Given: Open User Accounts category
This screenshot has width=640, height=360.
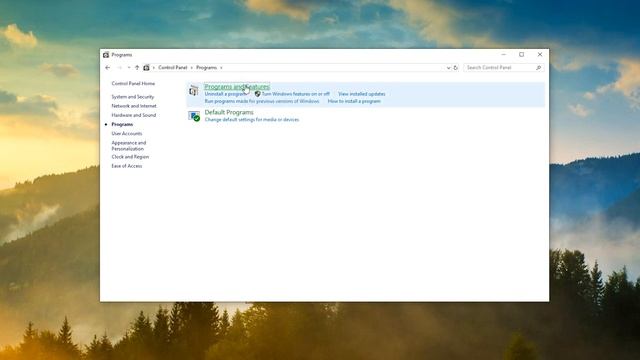Looking at the screenshot, I should click(127, 133).
